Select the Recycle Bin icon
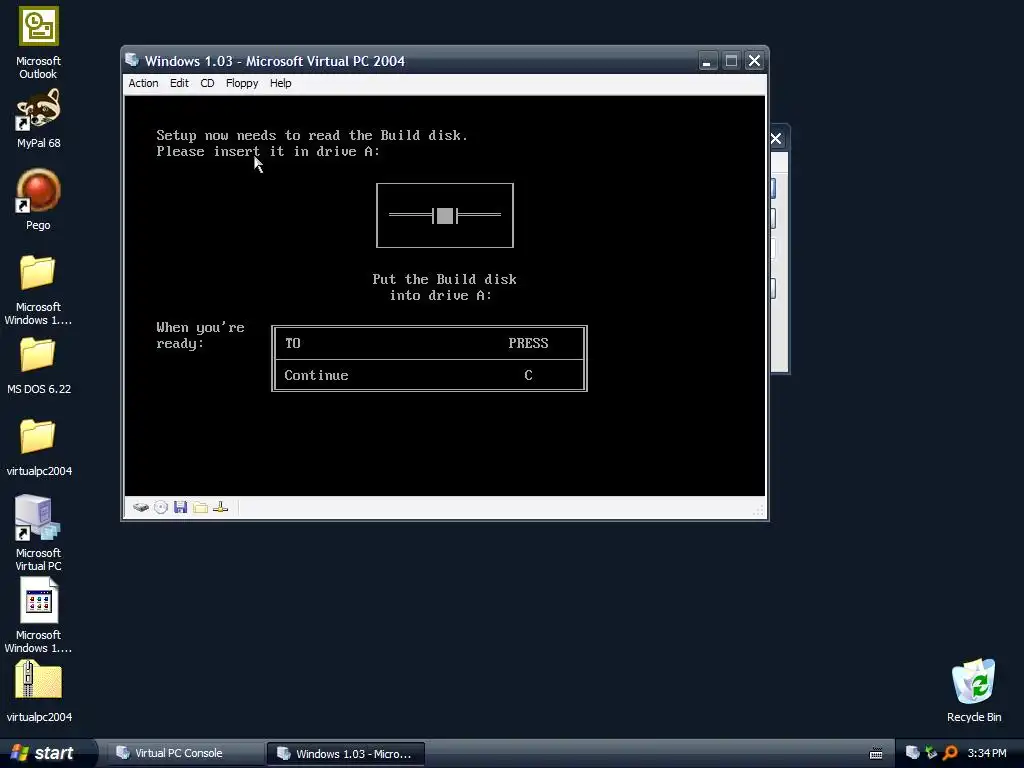 coord(974,690)
